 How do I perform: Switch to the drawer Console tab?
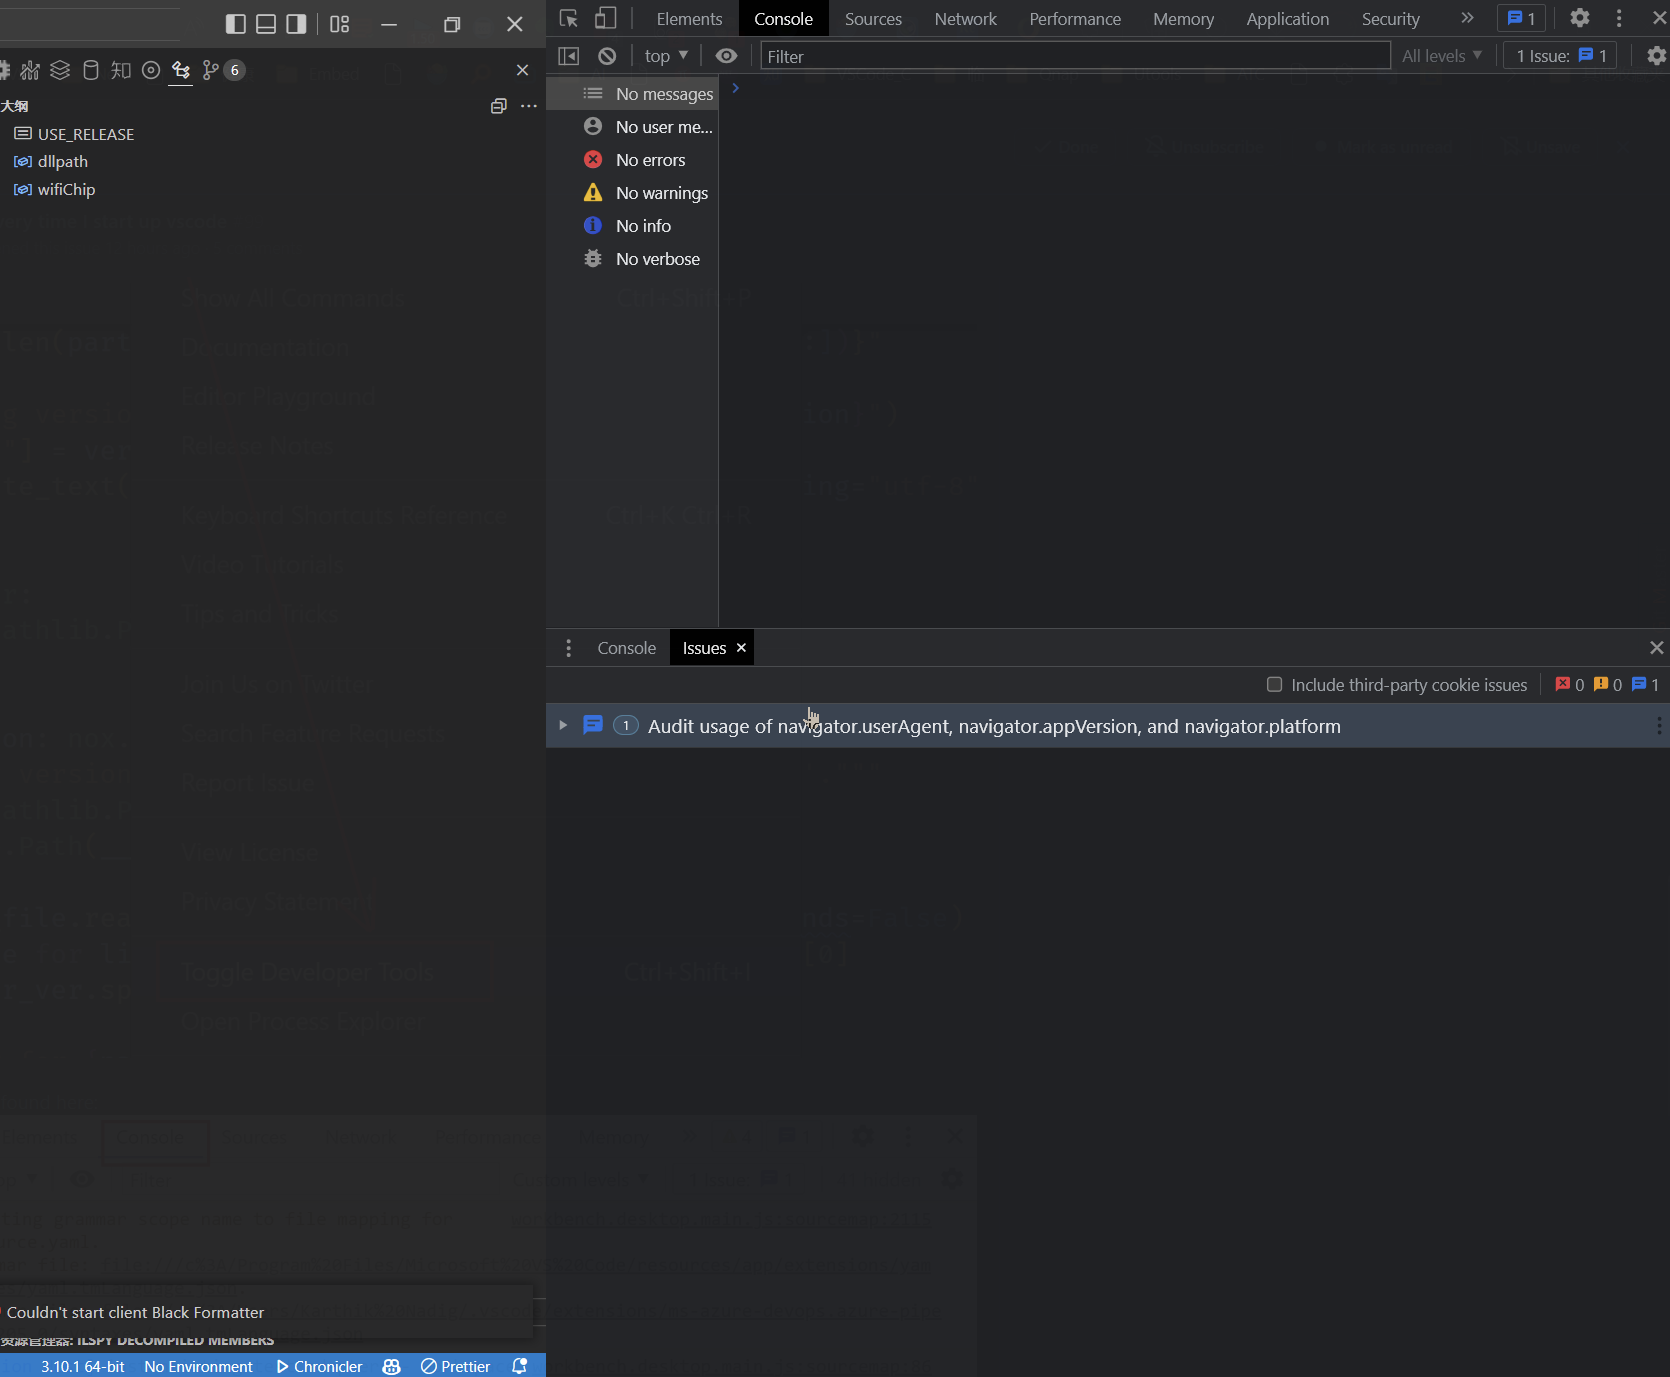pyautogui.click(x=627, y=648)
